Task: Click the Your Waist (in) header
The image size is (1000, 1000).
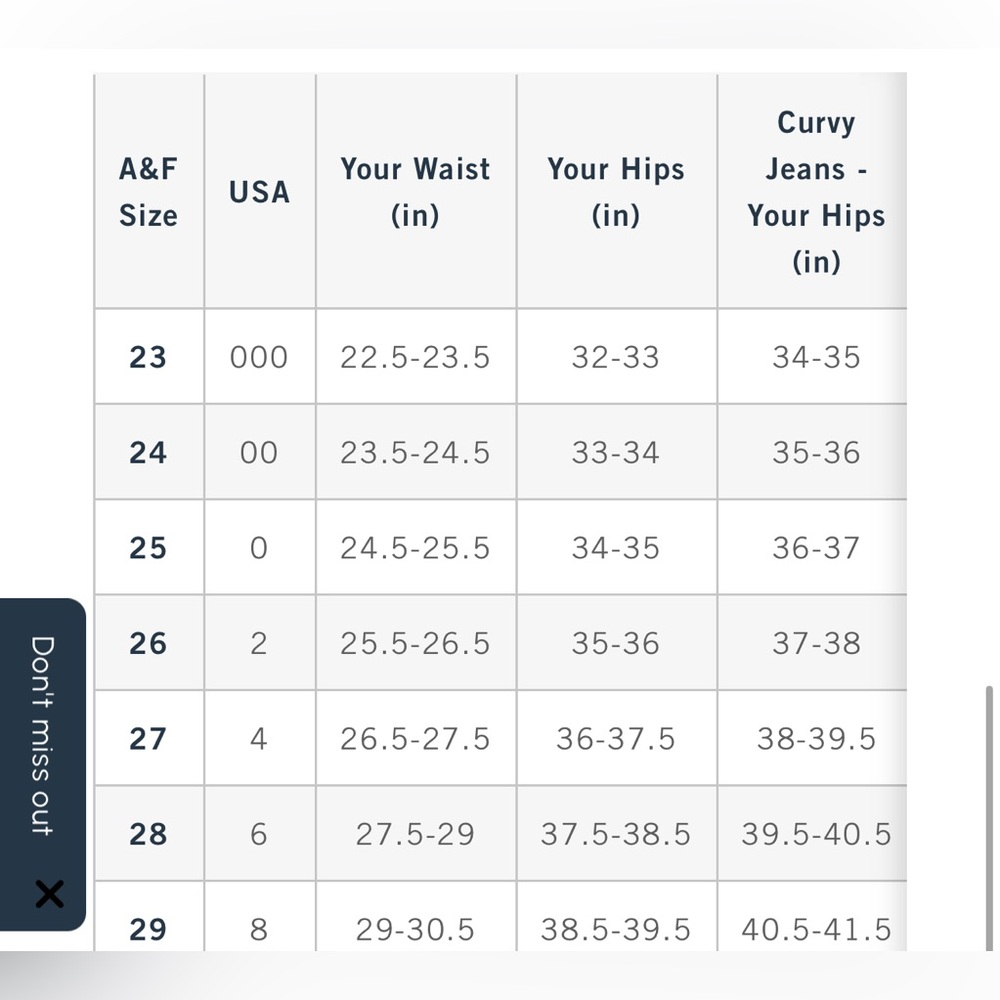Action: 416,191
